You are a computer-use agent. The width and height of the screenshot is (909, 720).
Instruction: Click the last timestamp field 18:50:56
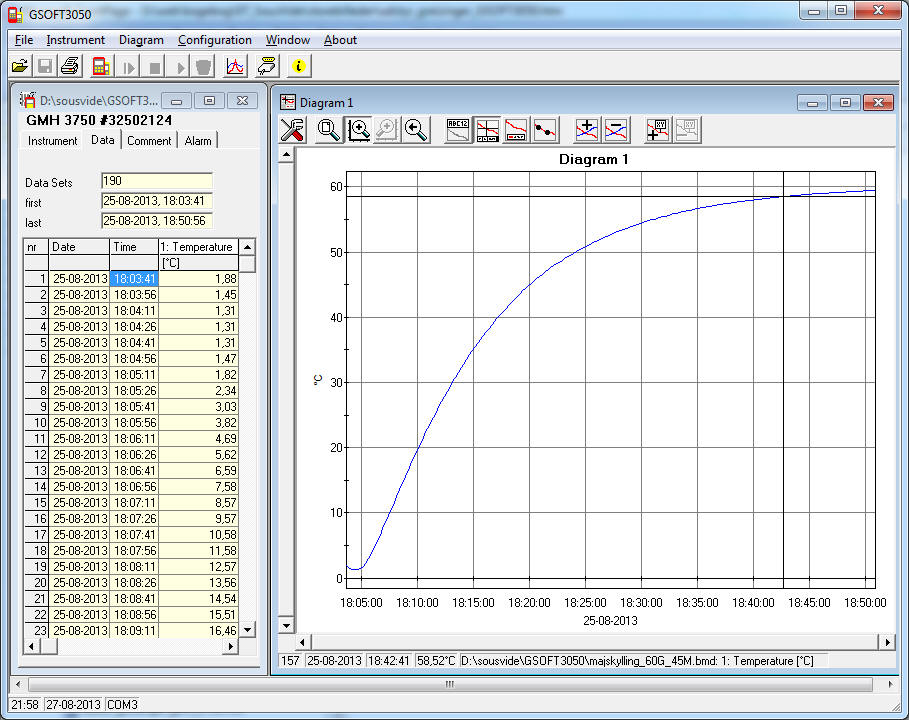coord(157,221)
